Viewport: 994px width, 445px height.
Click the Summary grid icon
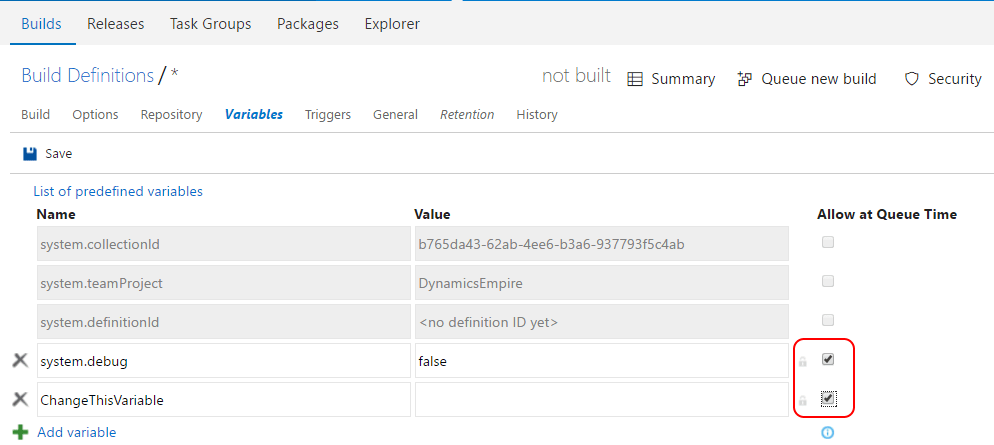tap(635, 79)
